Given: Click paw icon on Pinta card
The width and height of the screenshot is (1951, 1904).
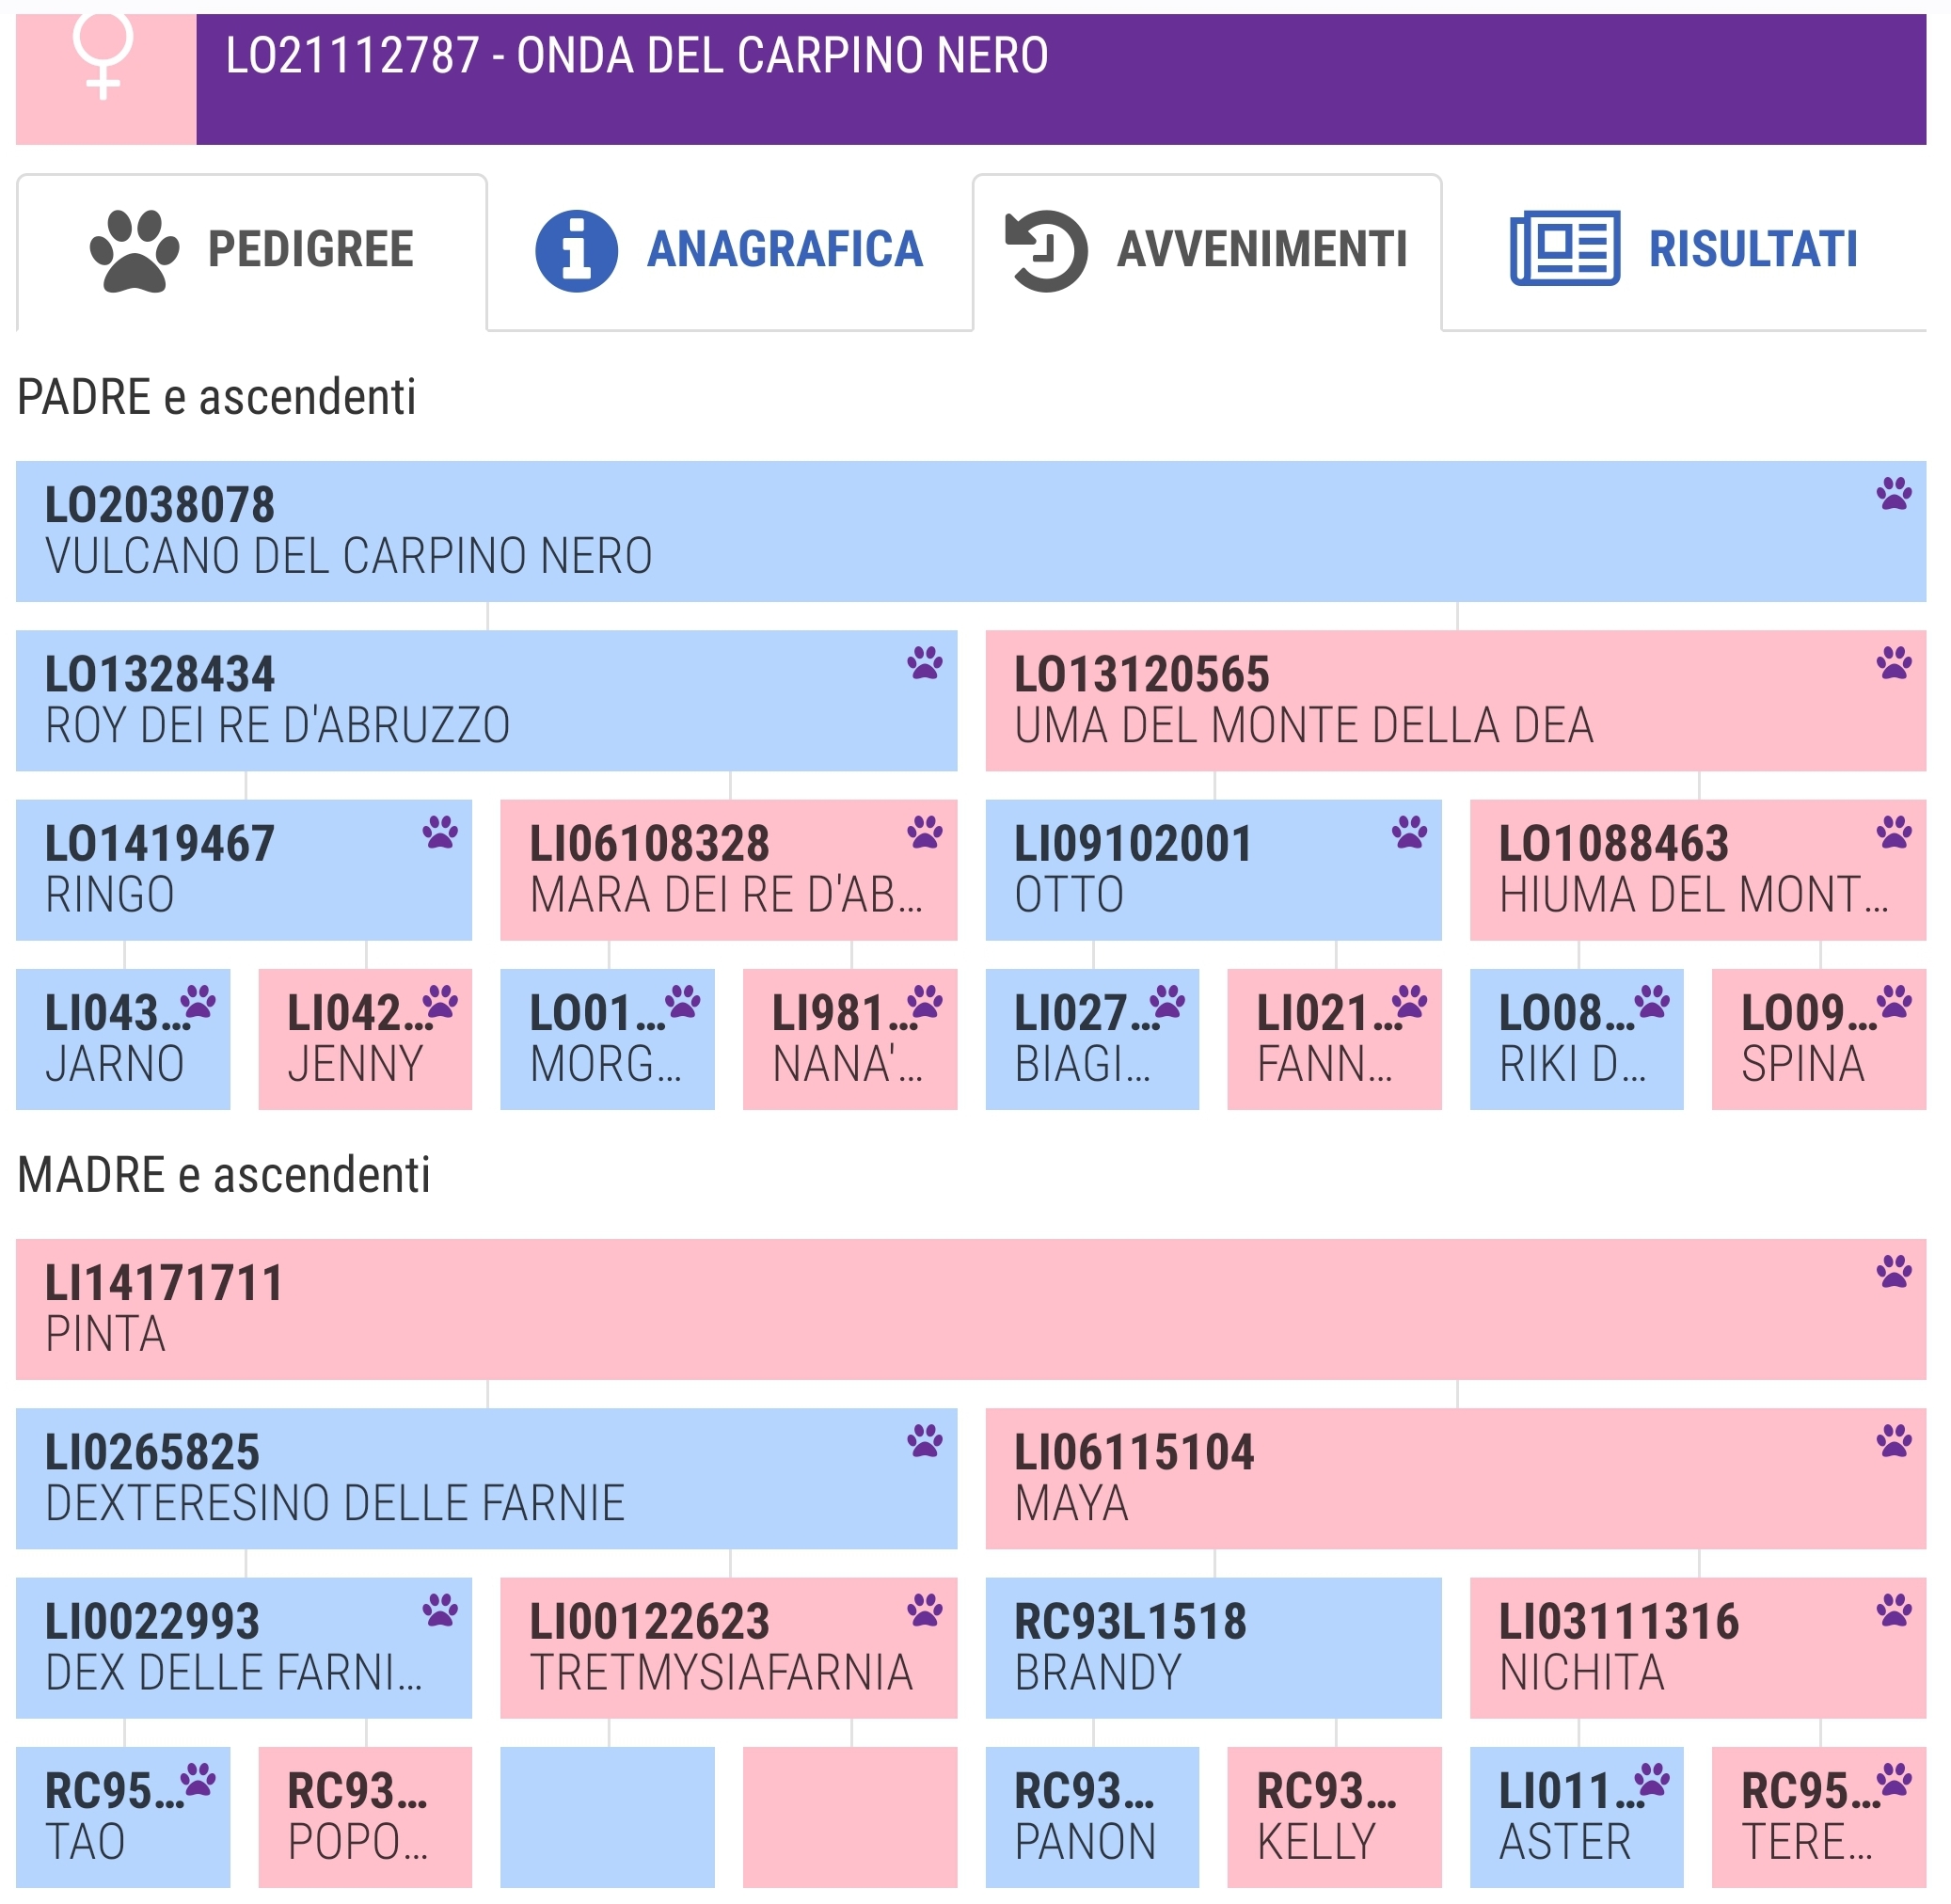Looking at the screenshot, I should (1893, 1272).
